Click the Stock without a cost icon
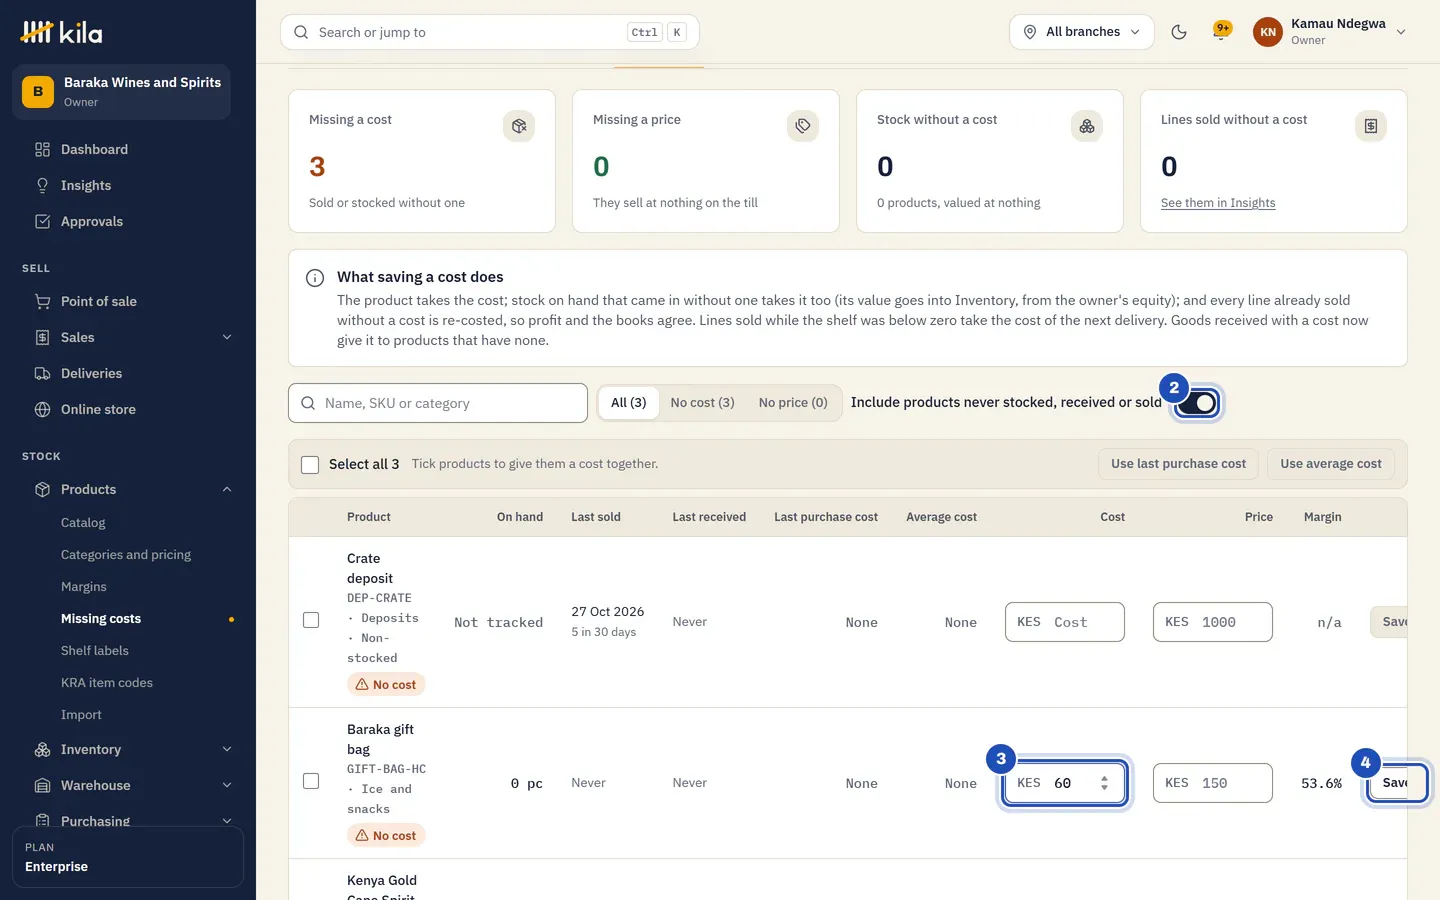The image size is (1440, 900). [x=1087, y=126]
